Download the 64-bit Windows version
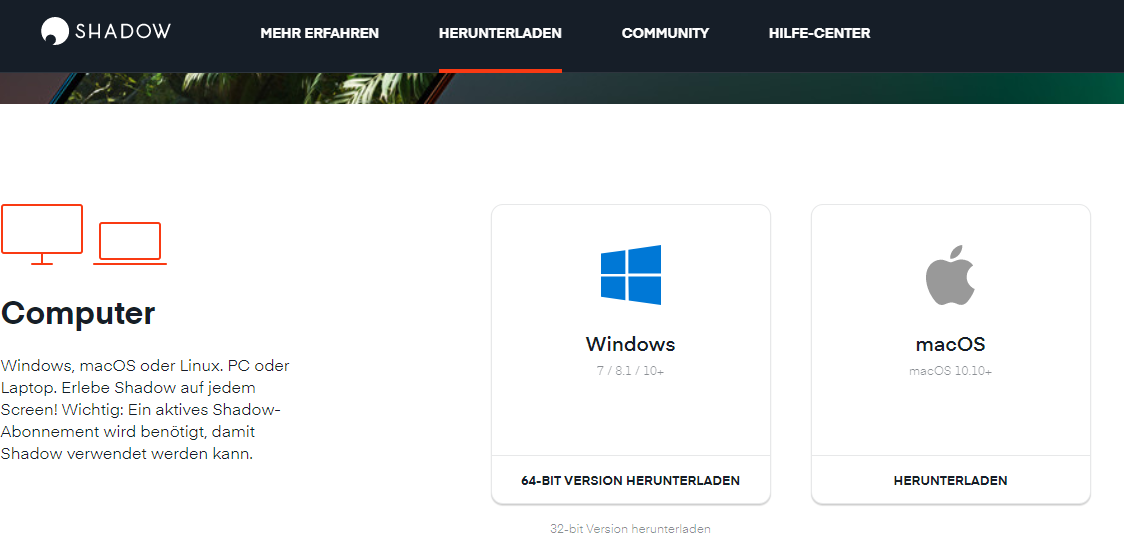 (631, 480)
